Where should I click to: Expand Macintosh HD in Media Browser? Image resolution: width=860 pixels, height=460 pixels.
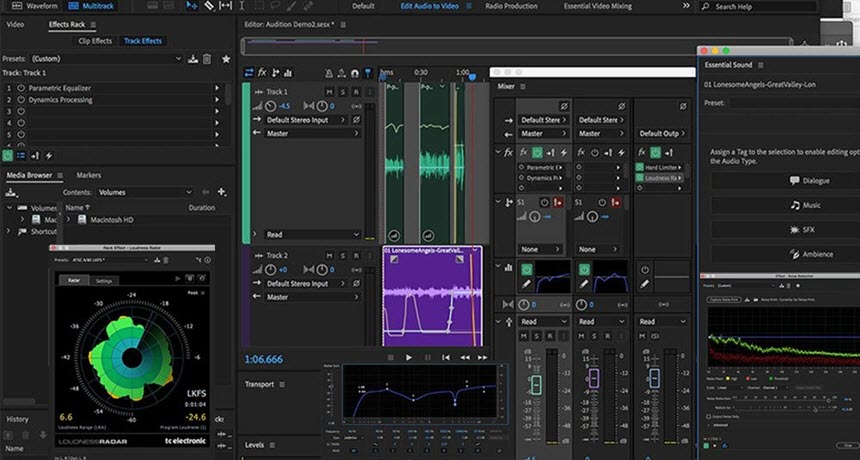tap(69, 219)
